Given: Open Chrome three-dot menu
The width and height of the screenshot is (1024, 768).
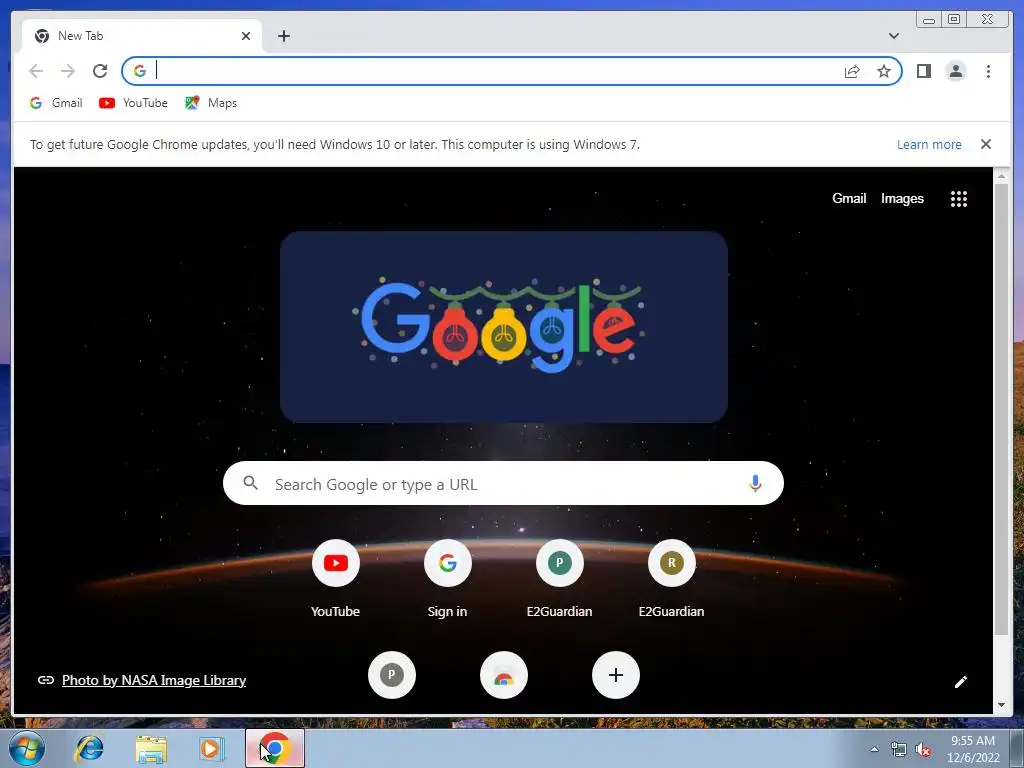Looking at the screenshot, I should (988, 71).
